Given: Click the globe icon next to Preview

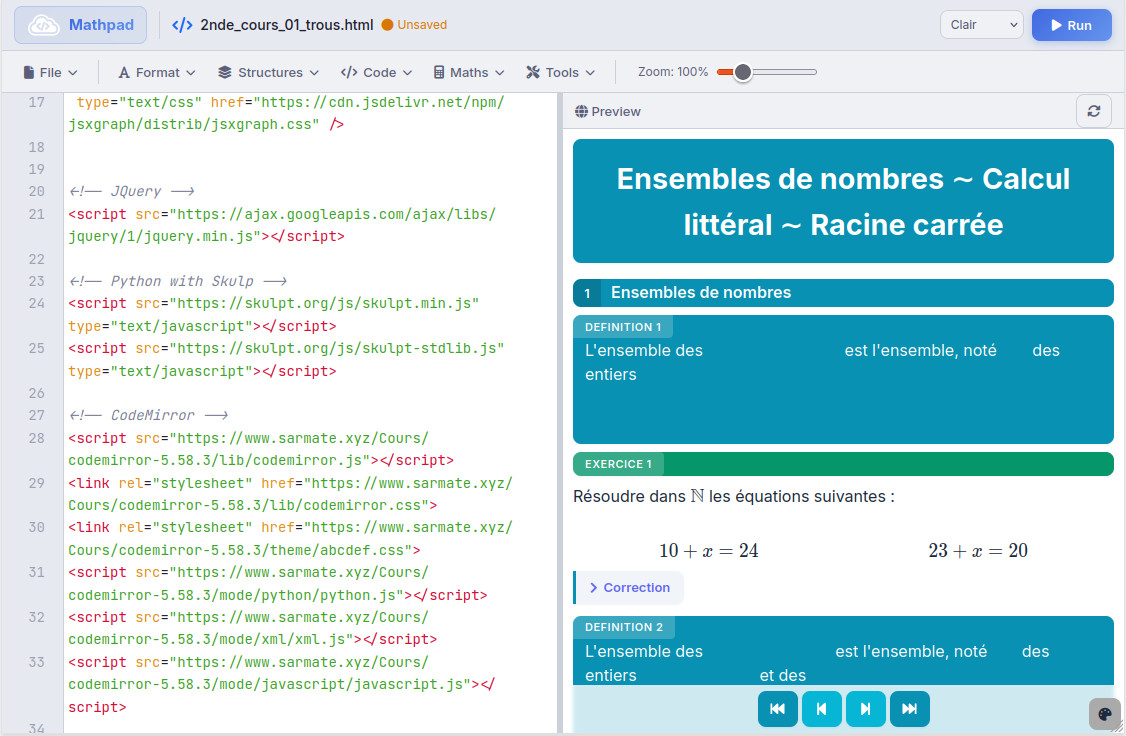Looking at the screenshot, I should [x=581, y=111].
